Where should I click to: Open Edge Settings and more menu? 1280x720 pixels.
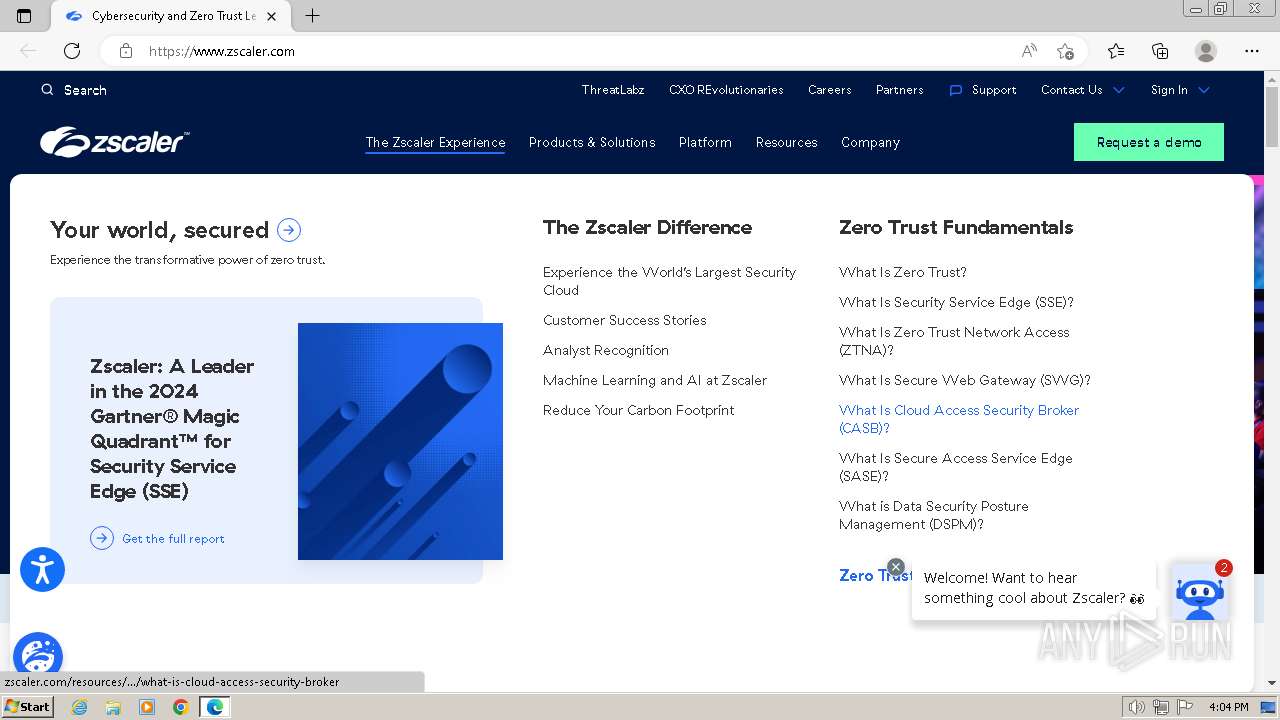[1252, 51]
